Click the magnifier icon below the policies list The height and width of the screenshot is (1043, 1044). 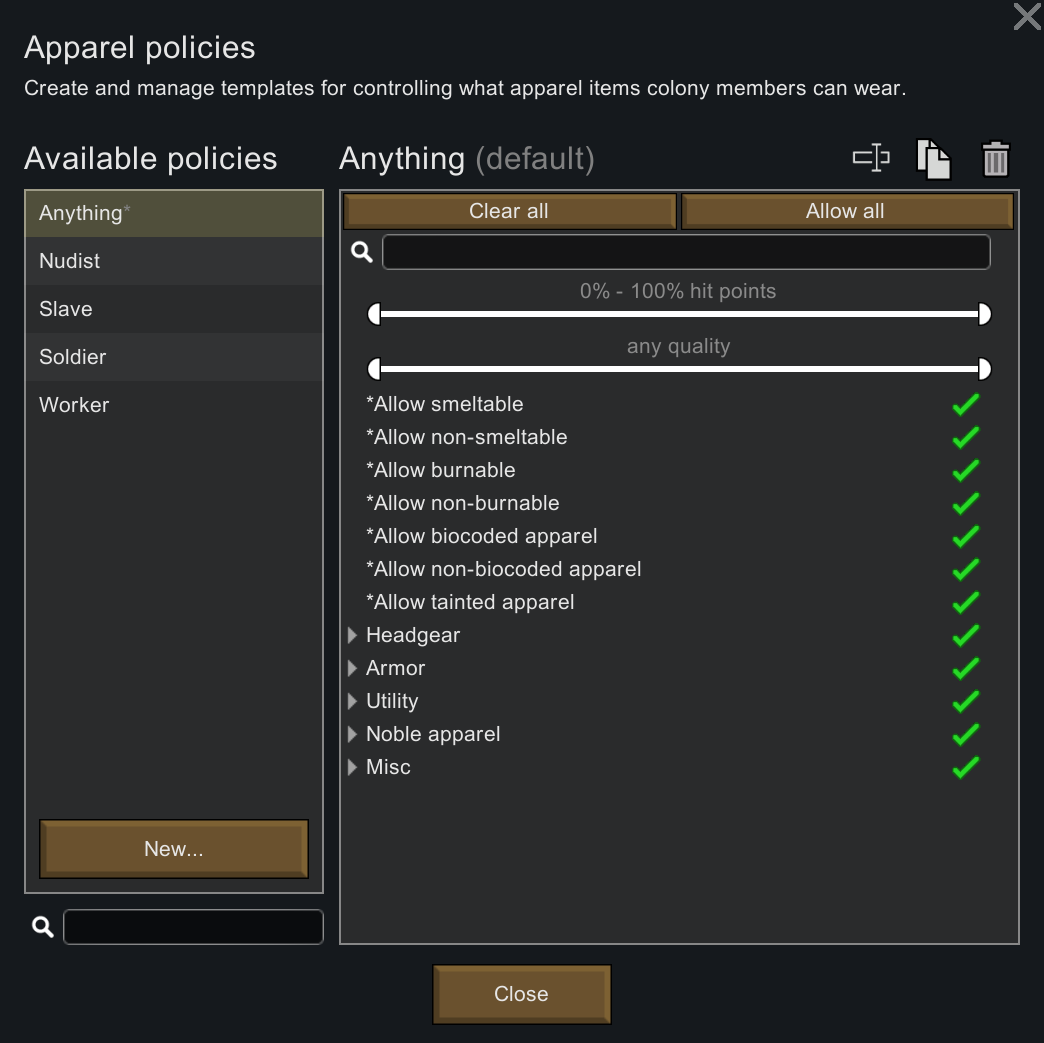point(42,927)
